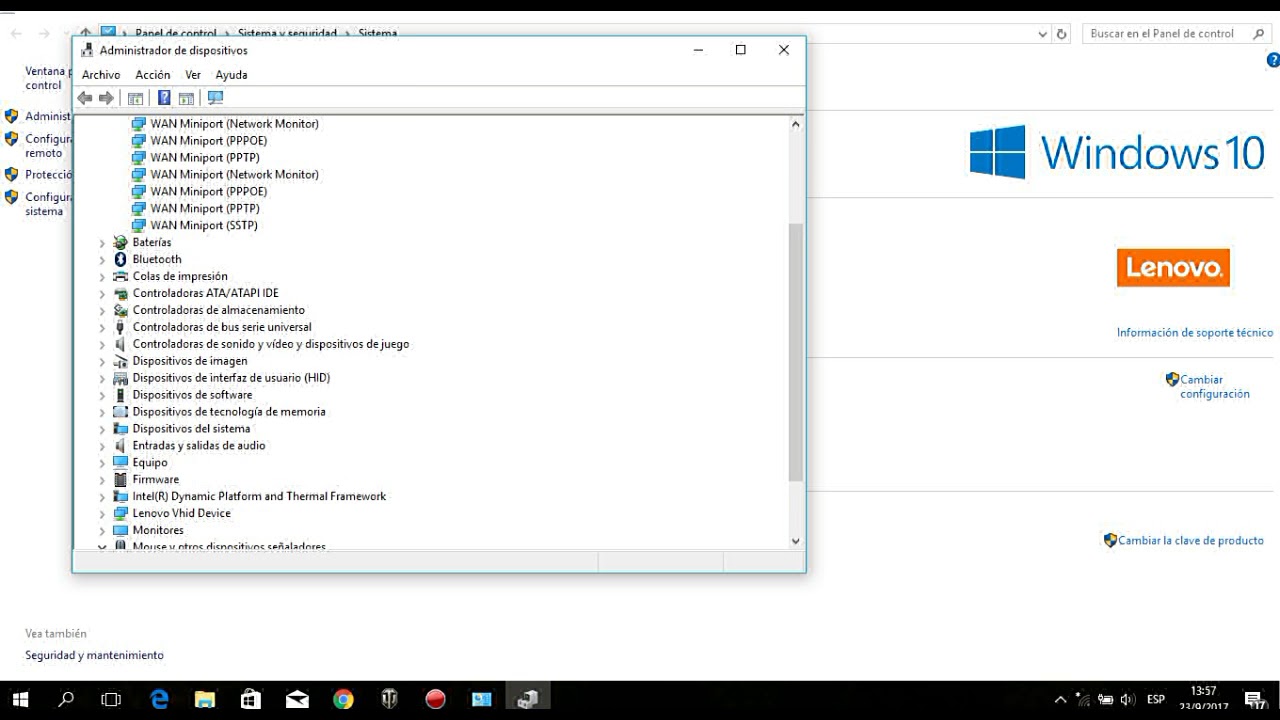
Task: Open Información de soporte técnico link
Action: (1195, 333)
